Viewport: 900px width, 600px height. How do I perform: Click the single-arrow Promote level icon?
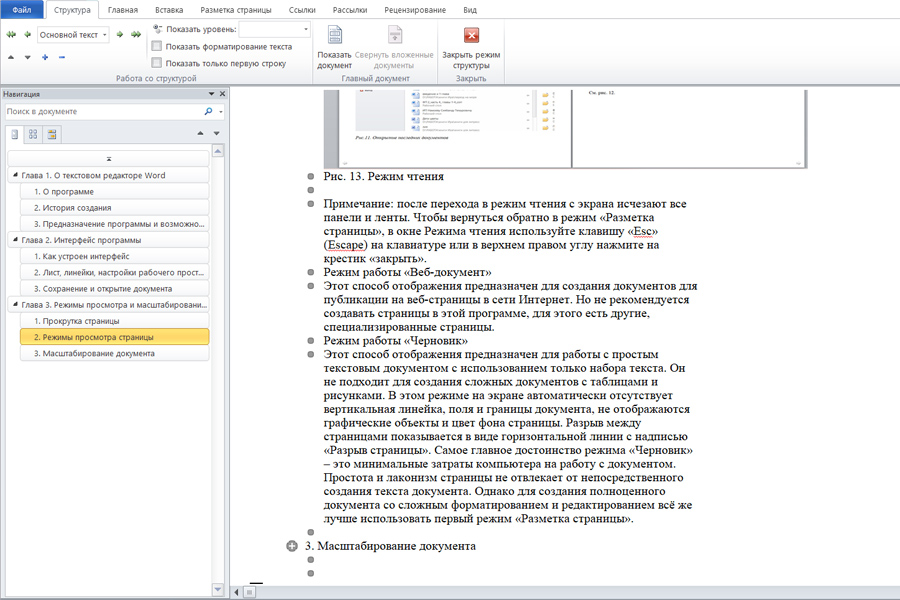[26, 34]
